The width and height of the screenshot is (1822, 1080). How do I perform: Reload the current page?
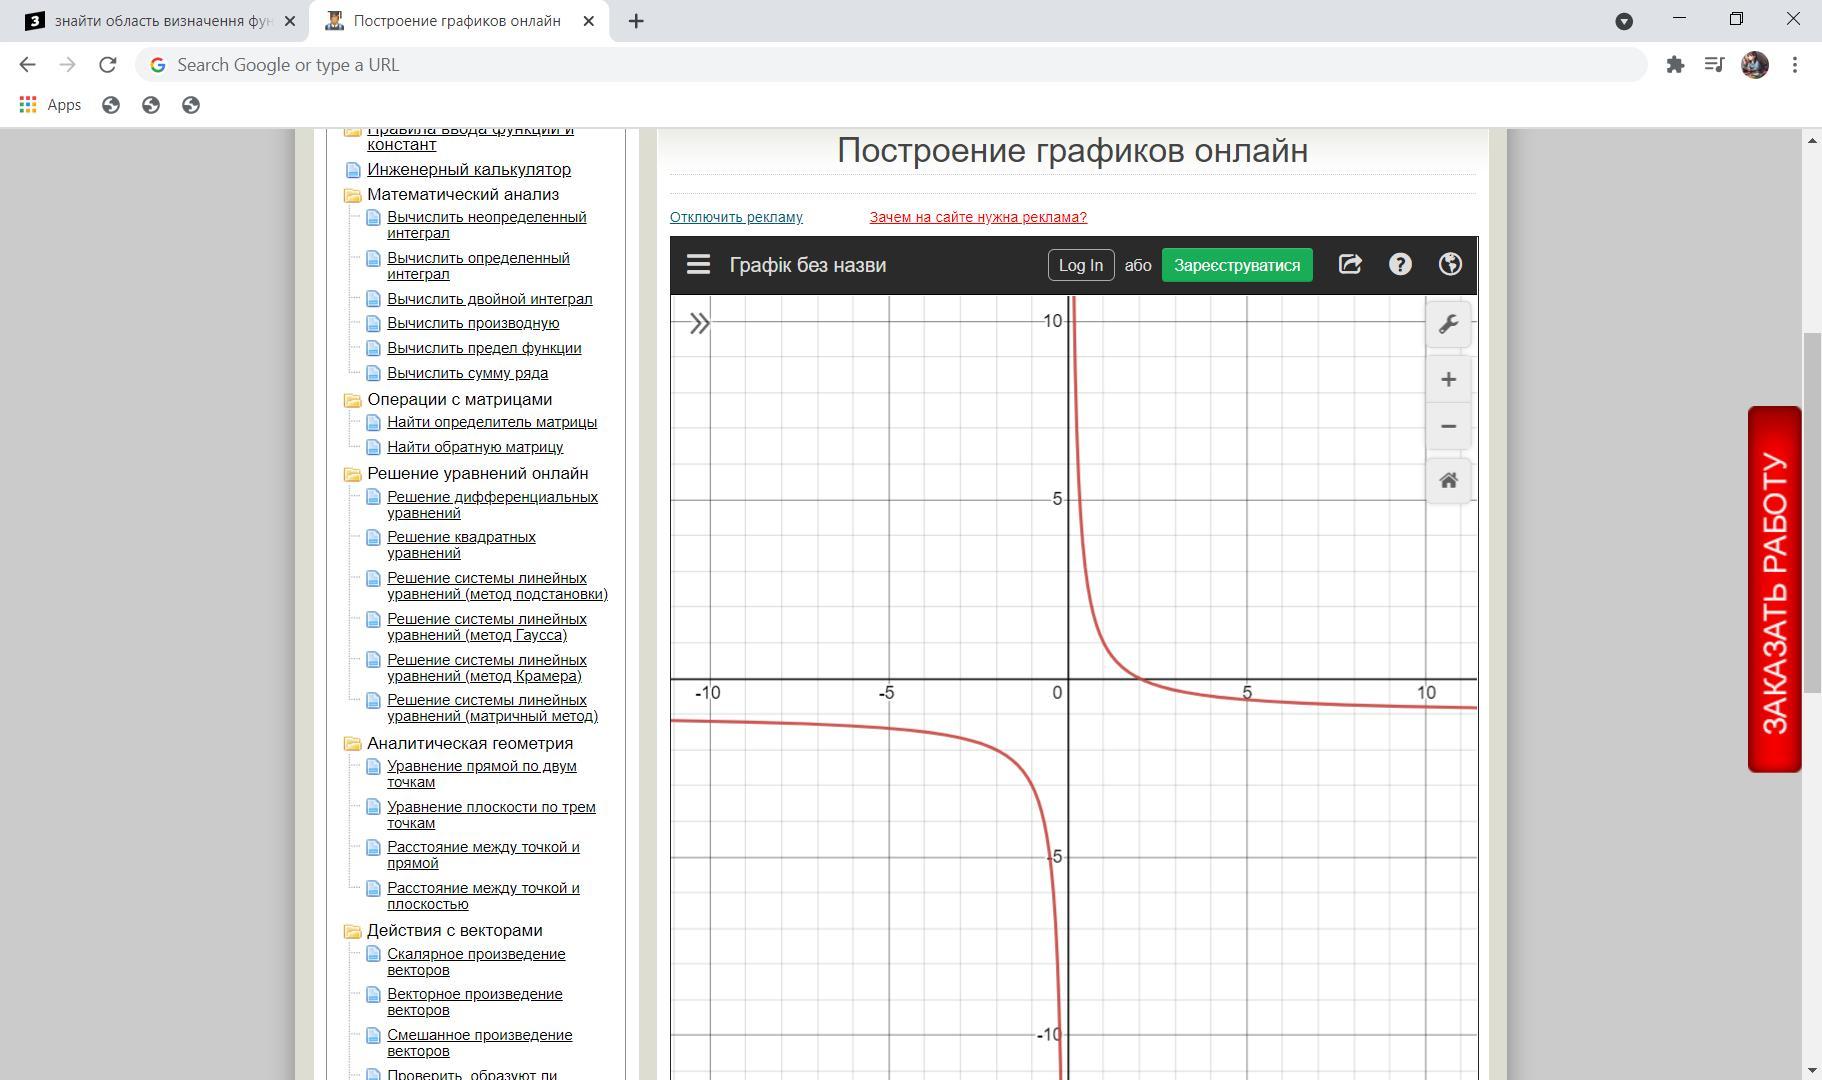108,65
